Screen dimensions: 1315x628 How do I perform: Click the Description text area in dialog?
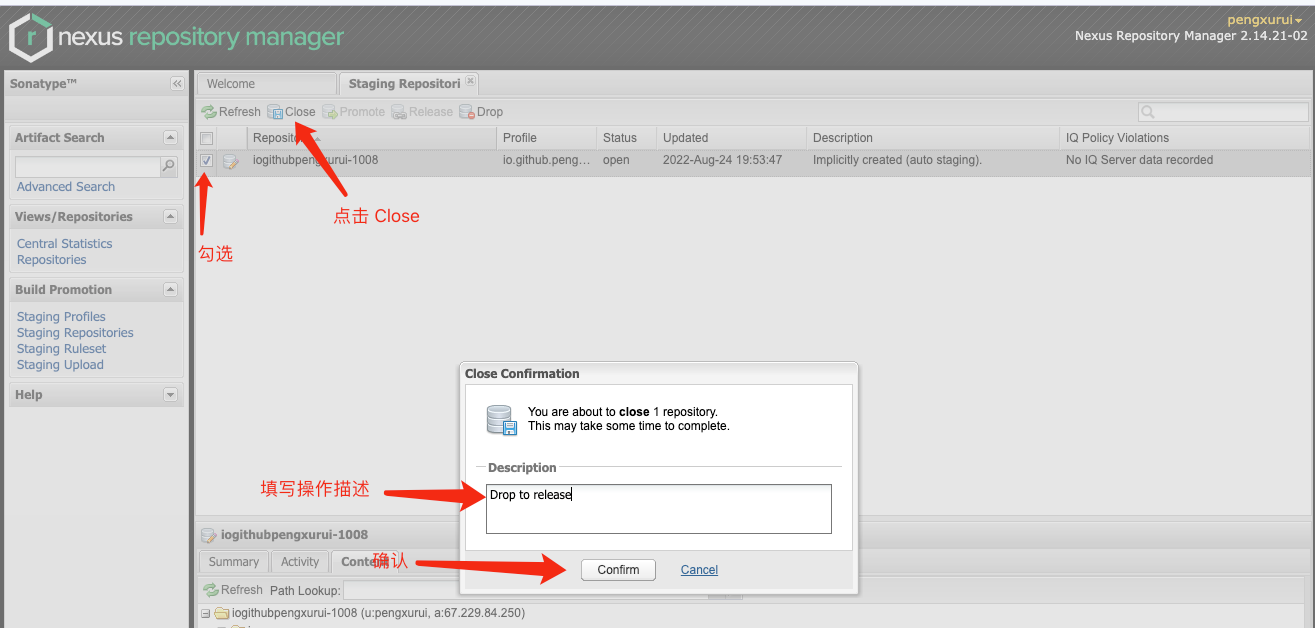coord(659,509)
